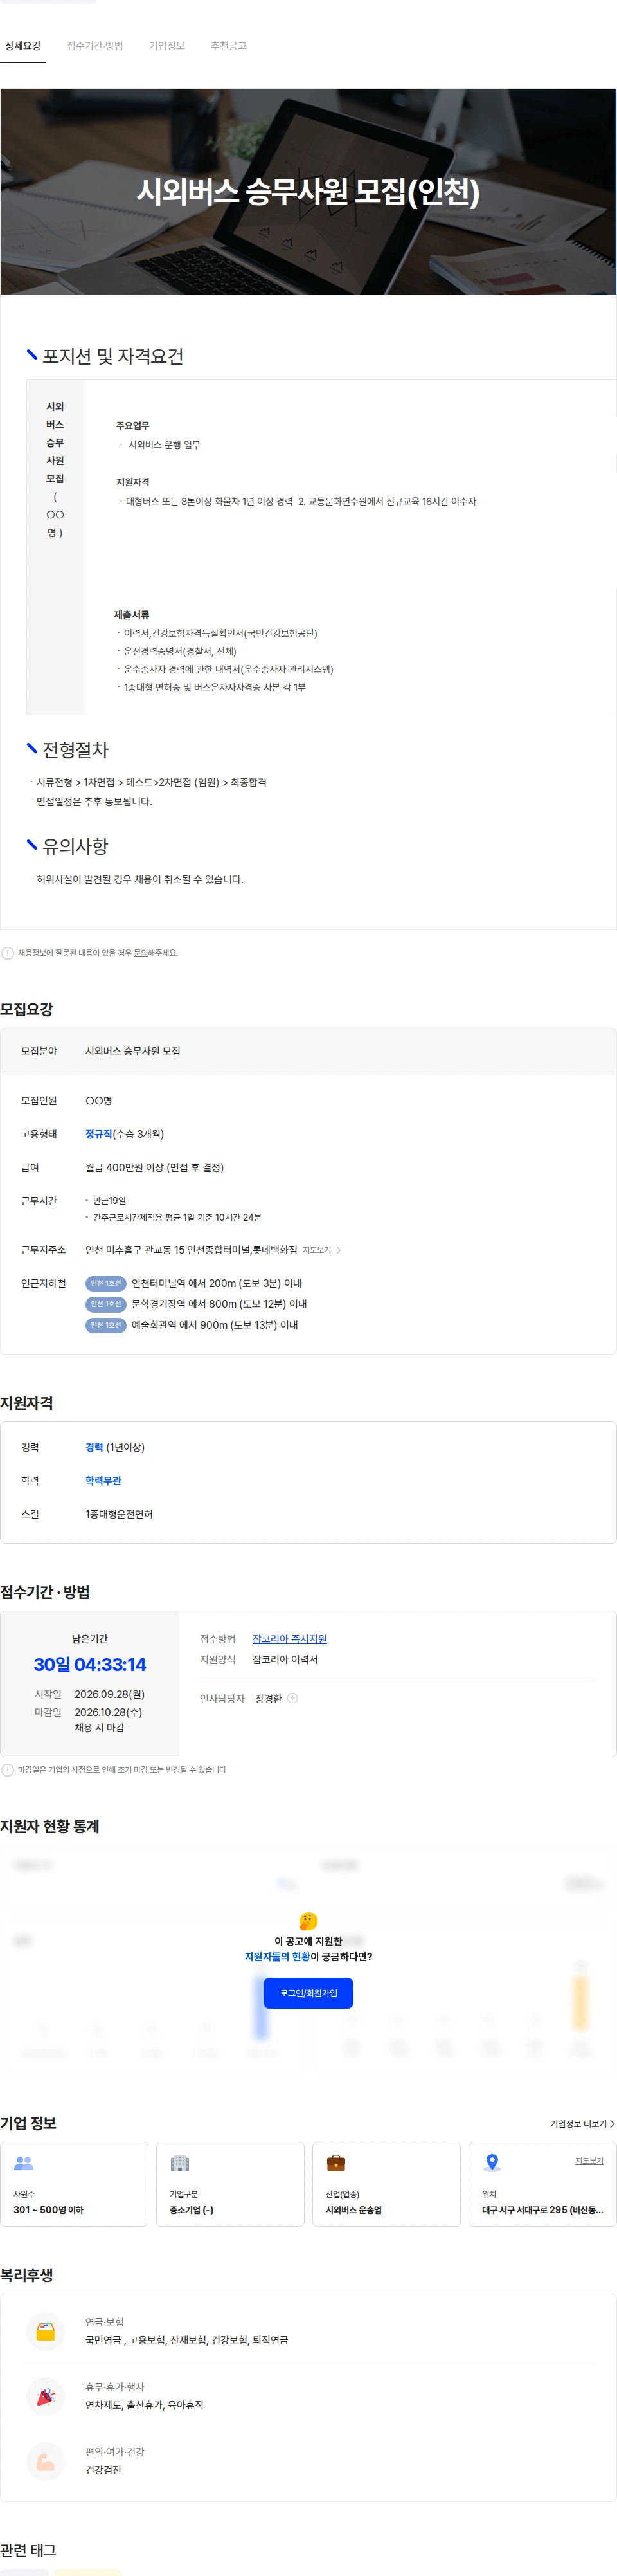The height and width of the screenshot is (2576, 617).
Task: Click the remaining time 30일 04:33:14
Action: click(90, 1665)
